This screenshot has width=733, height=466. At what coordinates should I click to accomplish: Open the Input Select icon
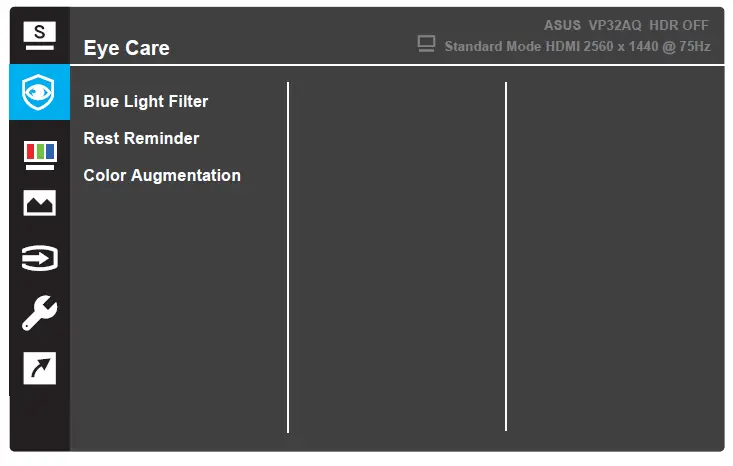point(39,258)
